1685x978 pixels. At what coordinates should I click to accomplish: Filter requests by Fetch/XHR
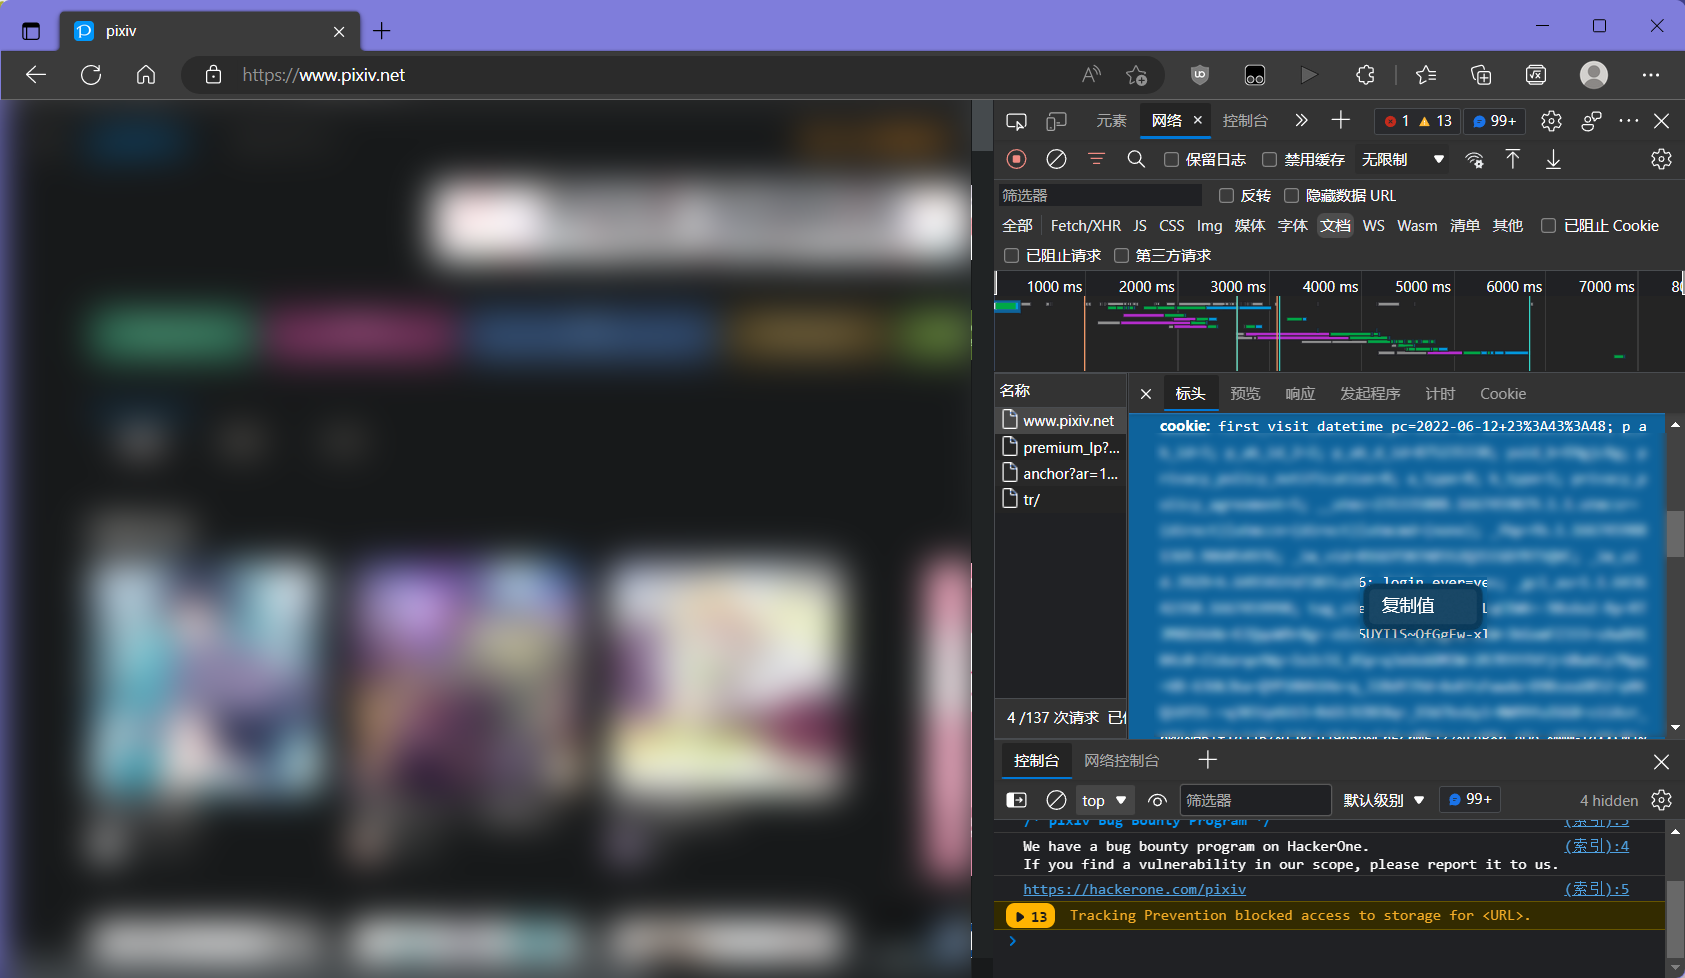pos(1086,226)
